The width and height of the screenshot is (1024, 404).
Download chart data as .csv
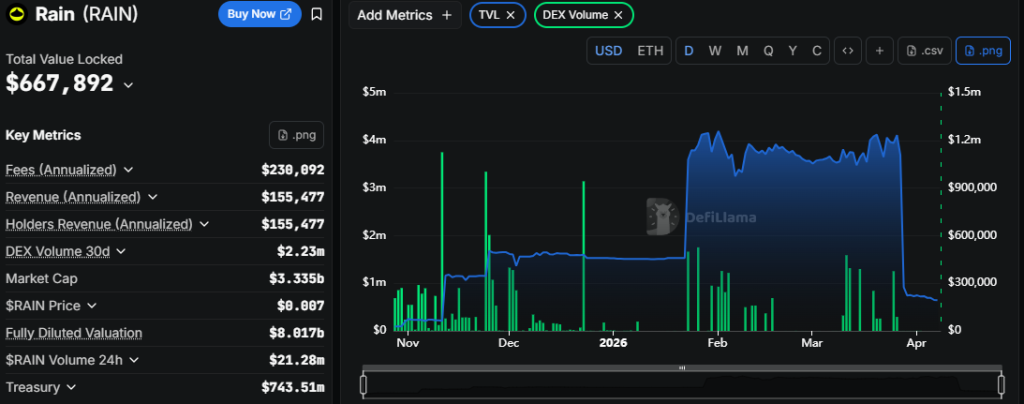coord(925,51)
